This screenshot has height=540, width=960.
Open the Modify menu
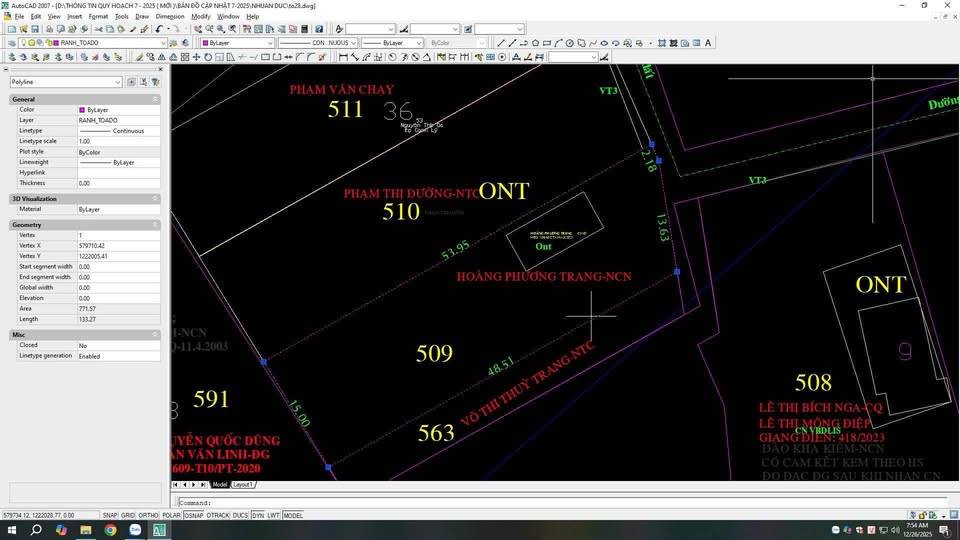coord(200,16)
